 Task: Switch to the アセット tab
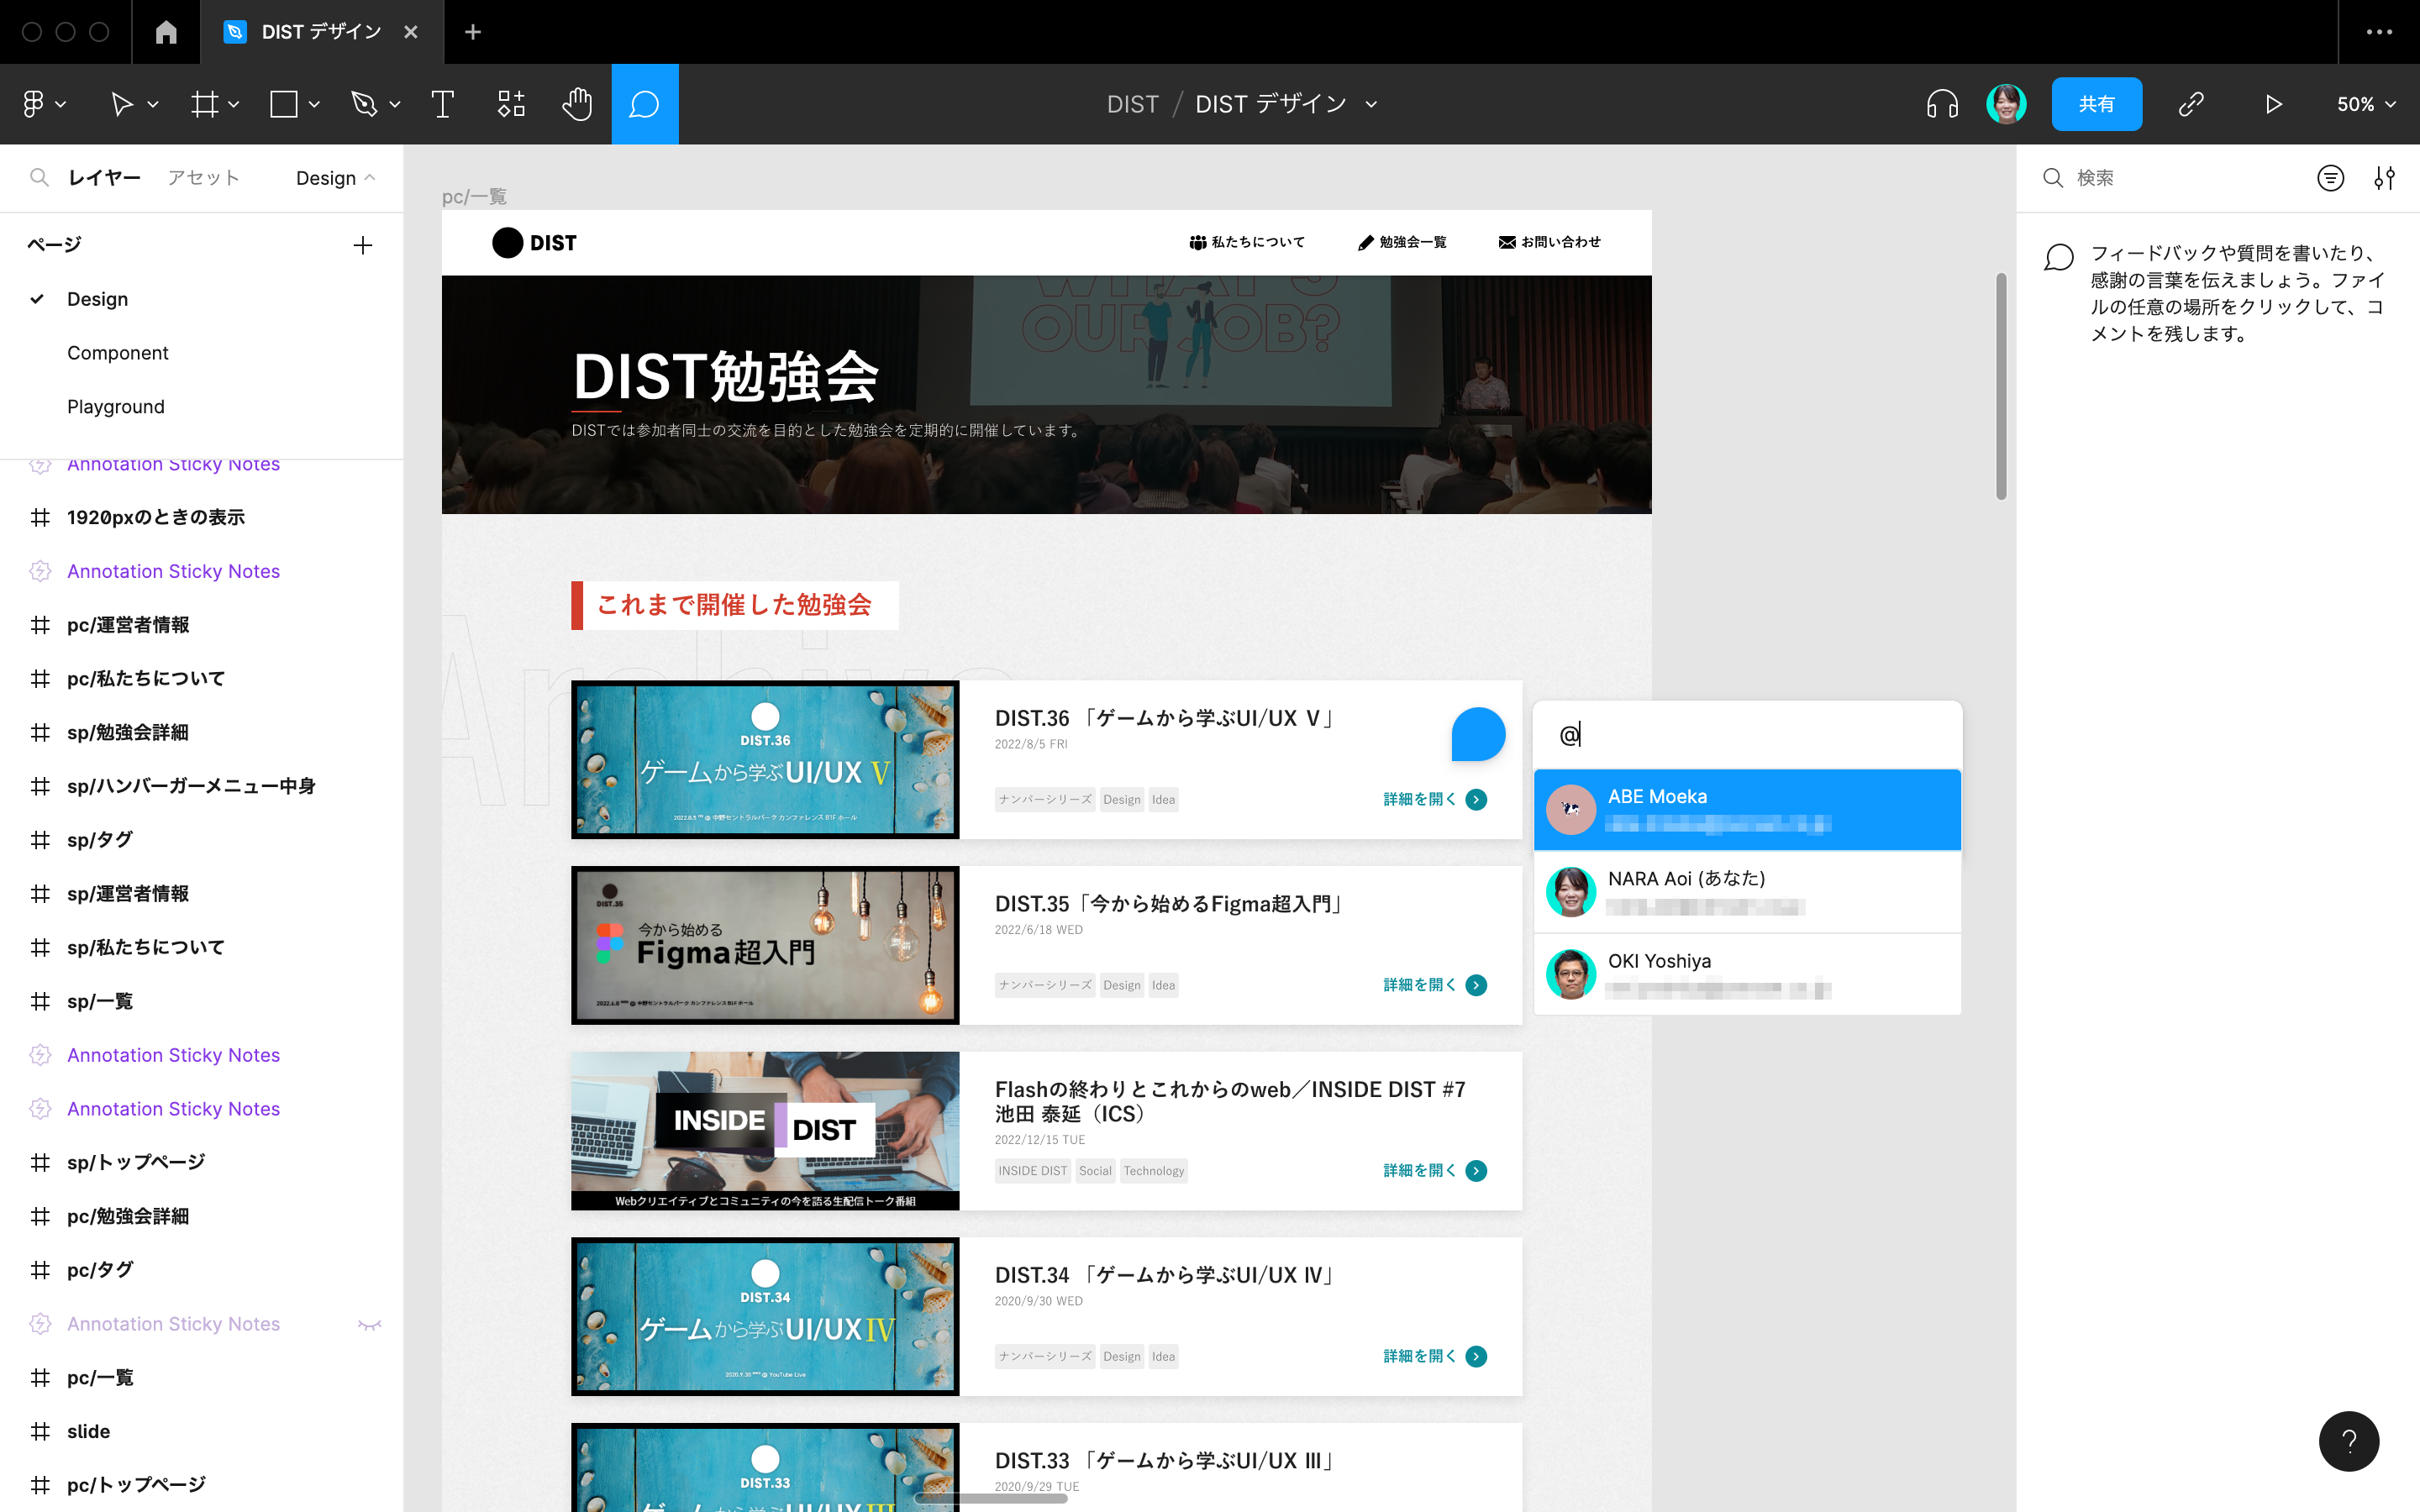204,177
